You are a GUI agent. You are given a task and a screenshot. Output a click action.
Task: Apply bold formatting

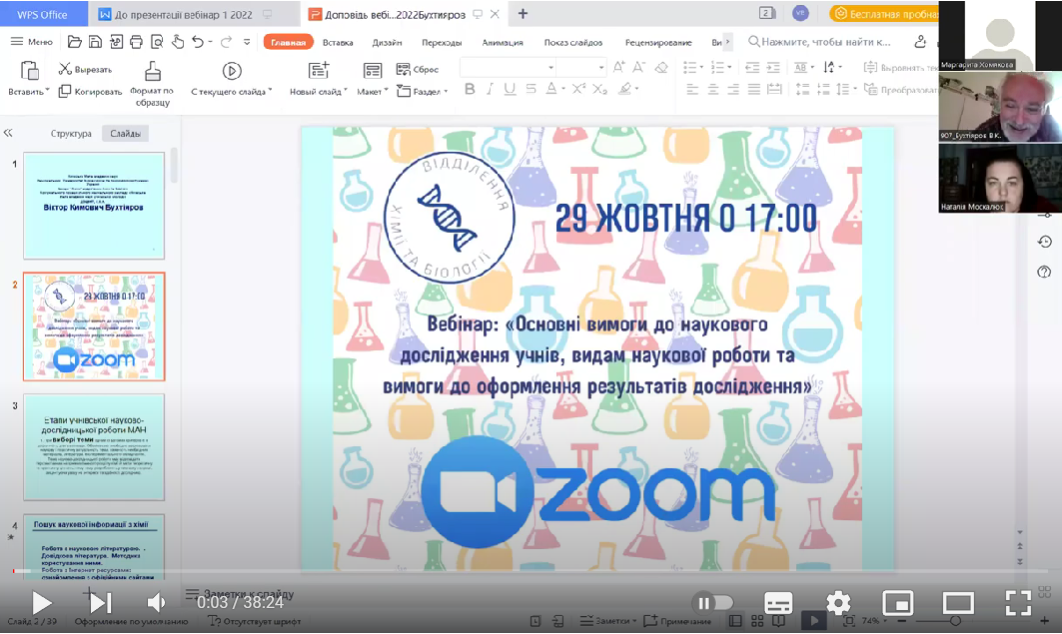[469, 89]
